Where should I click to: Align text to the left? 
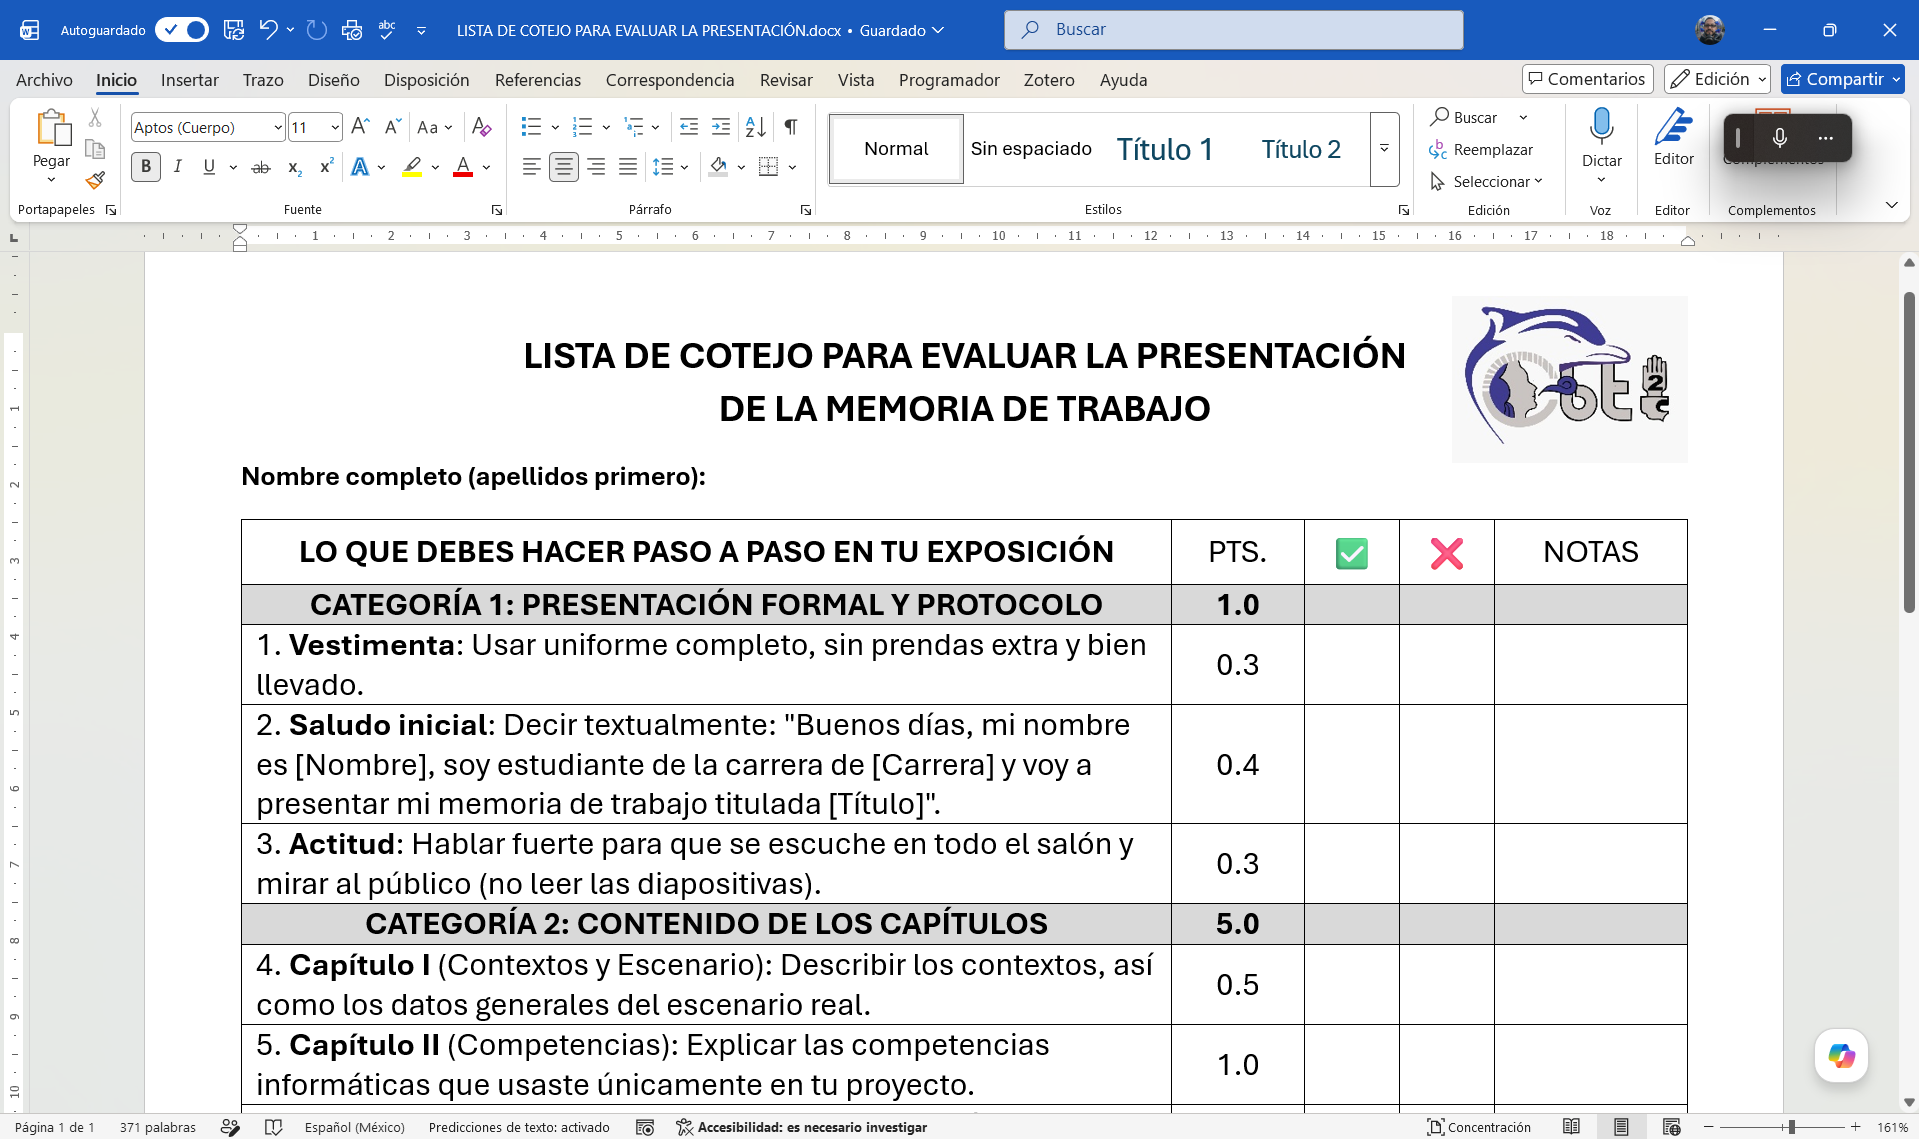point(532,167)
